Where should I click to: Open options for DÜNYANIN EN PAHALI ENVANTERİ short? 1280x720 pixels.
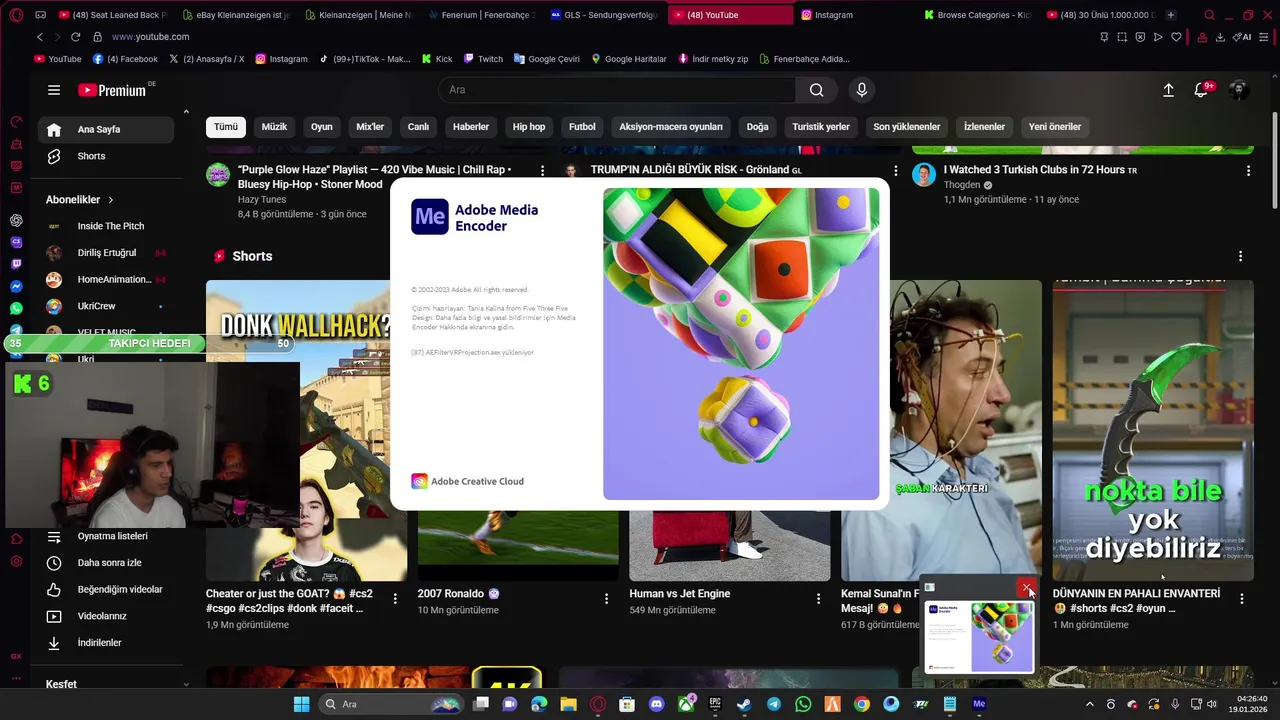1241,598
